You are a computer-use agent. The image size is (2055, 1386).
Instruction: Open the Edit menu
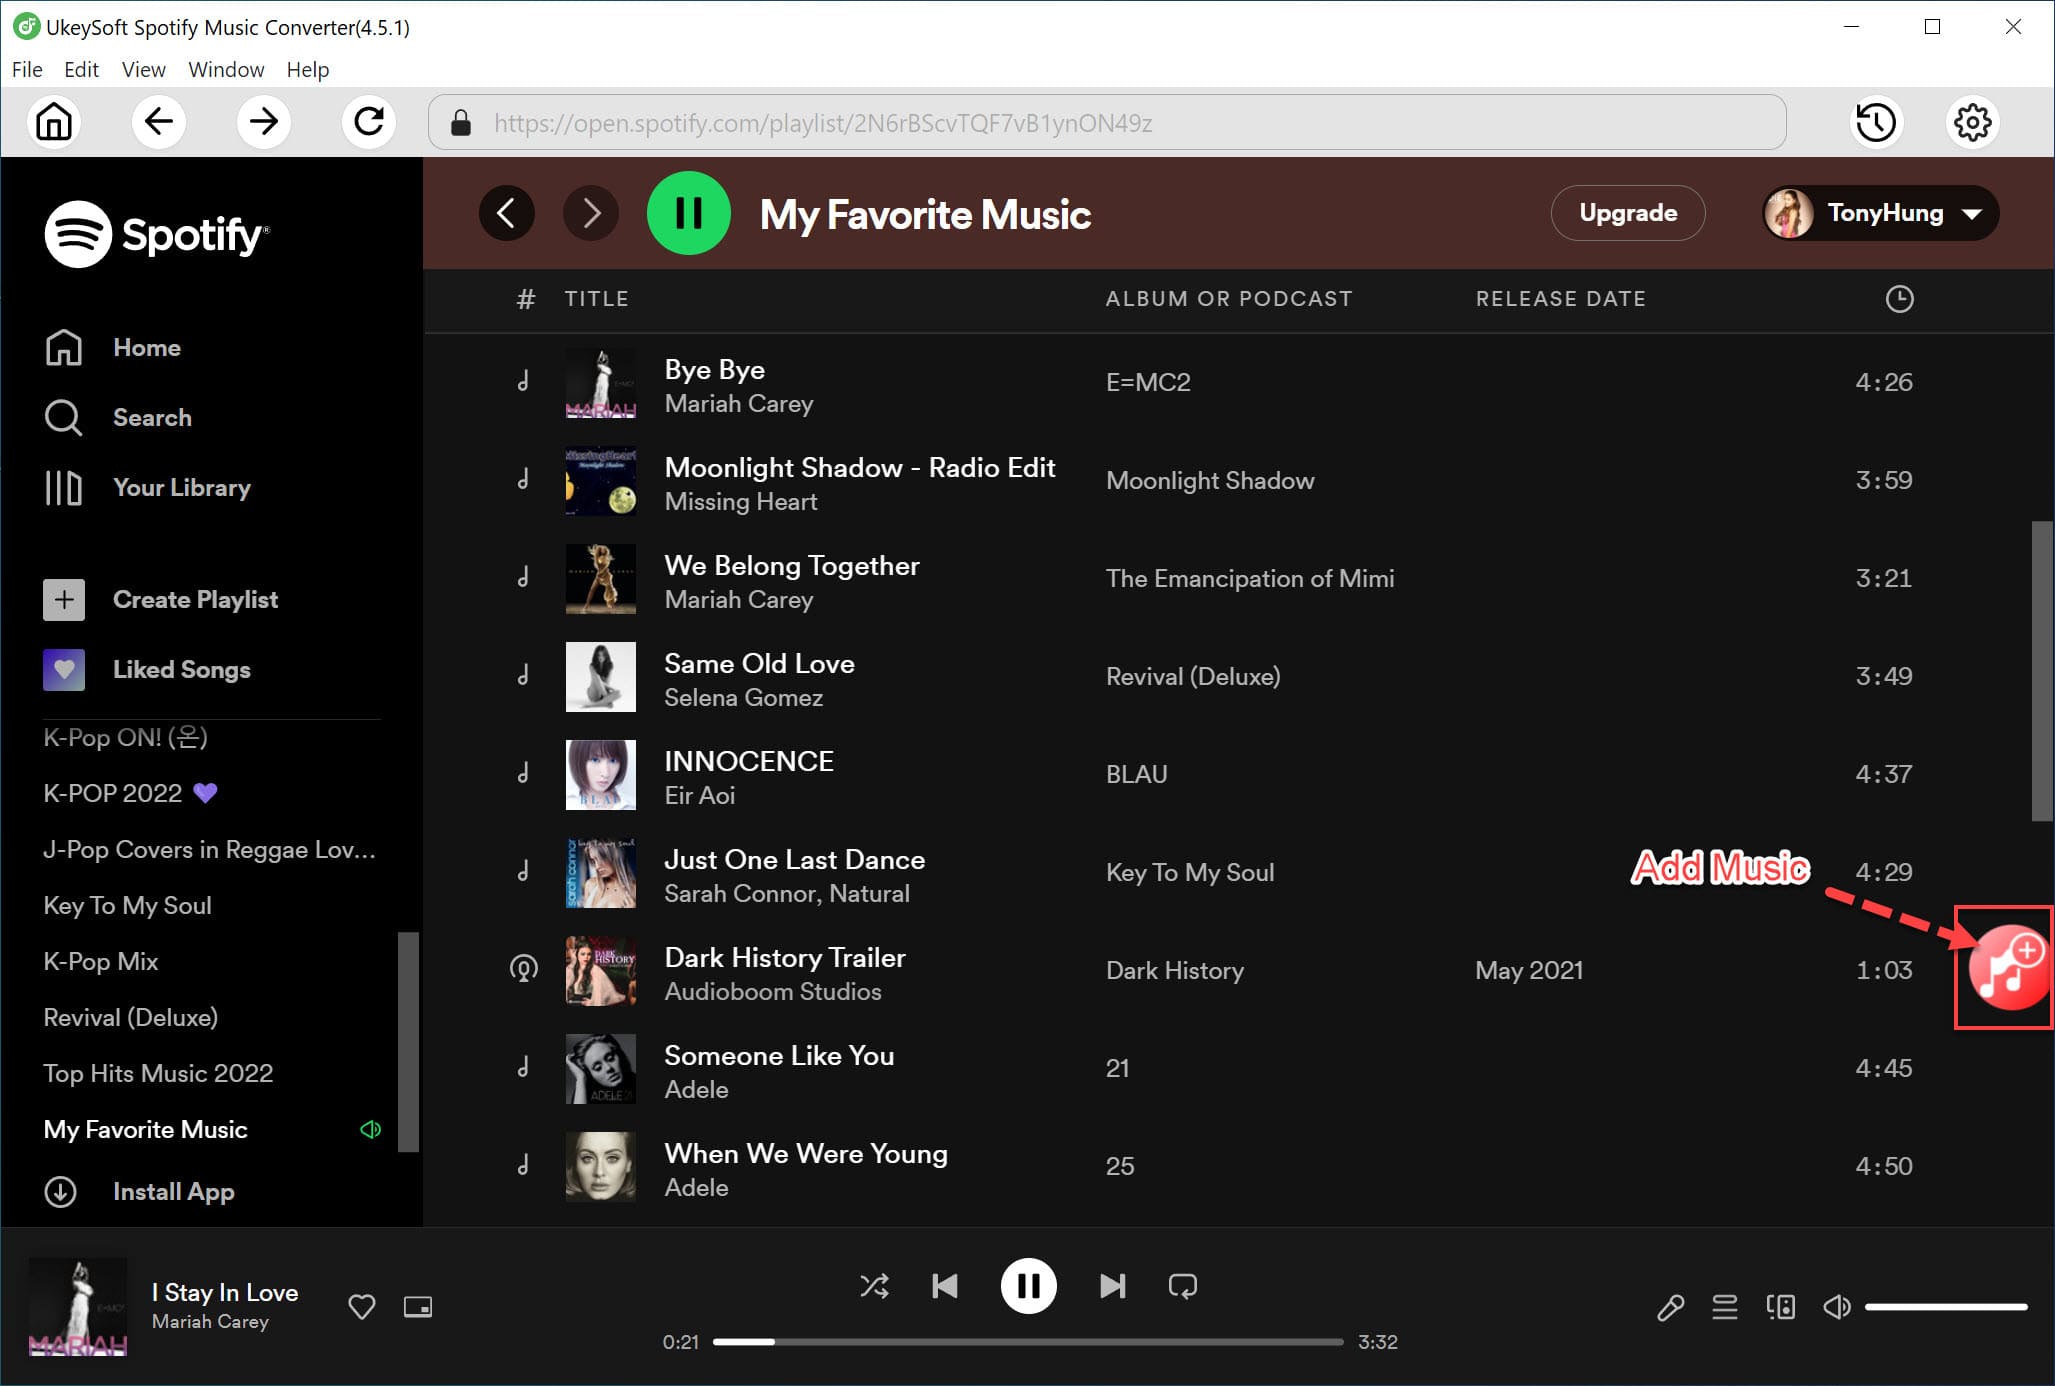coord(80,68)
